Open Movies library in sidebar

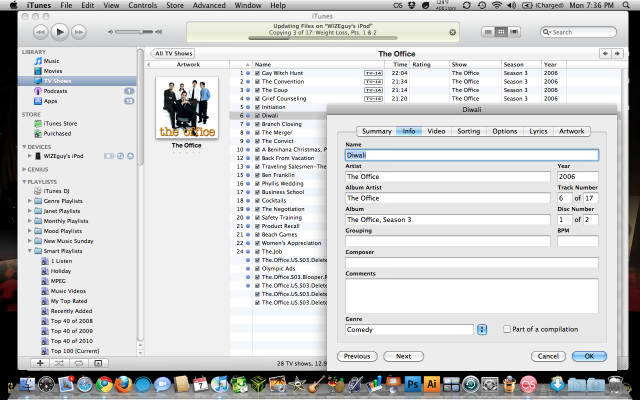(x=53, y=71)
